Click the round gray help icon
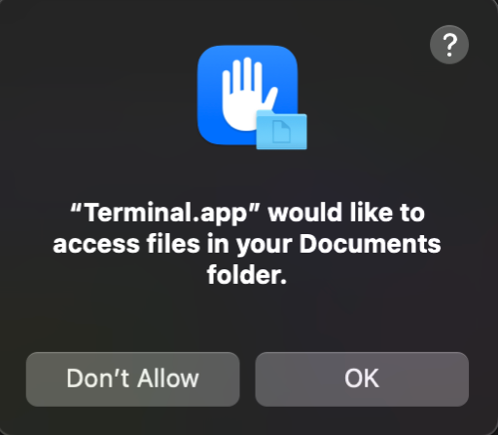 click(449, 44)
